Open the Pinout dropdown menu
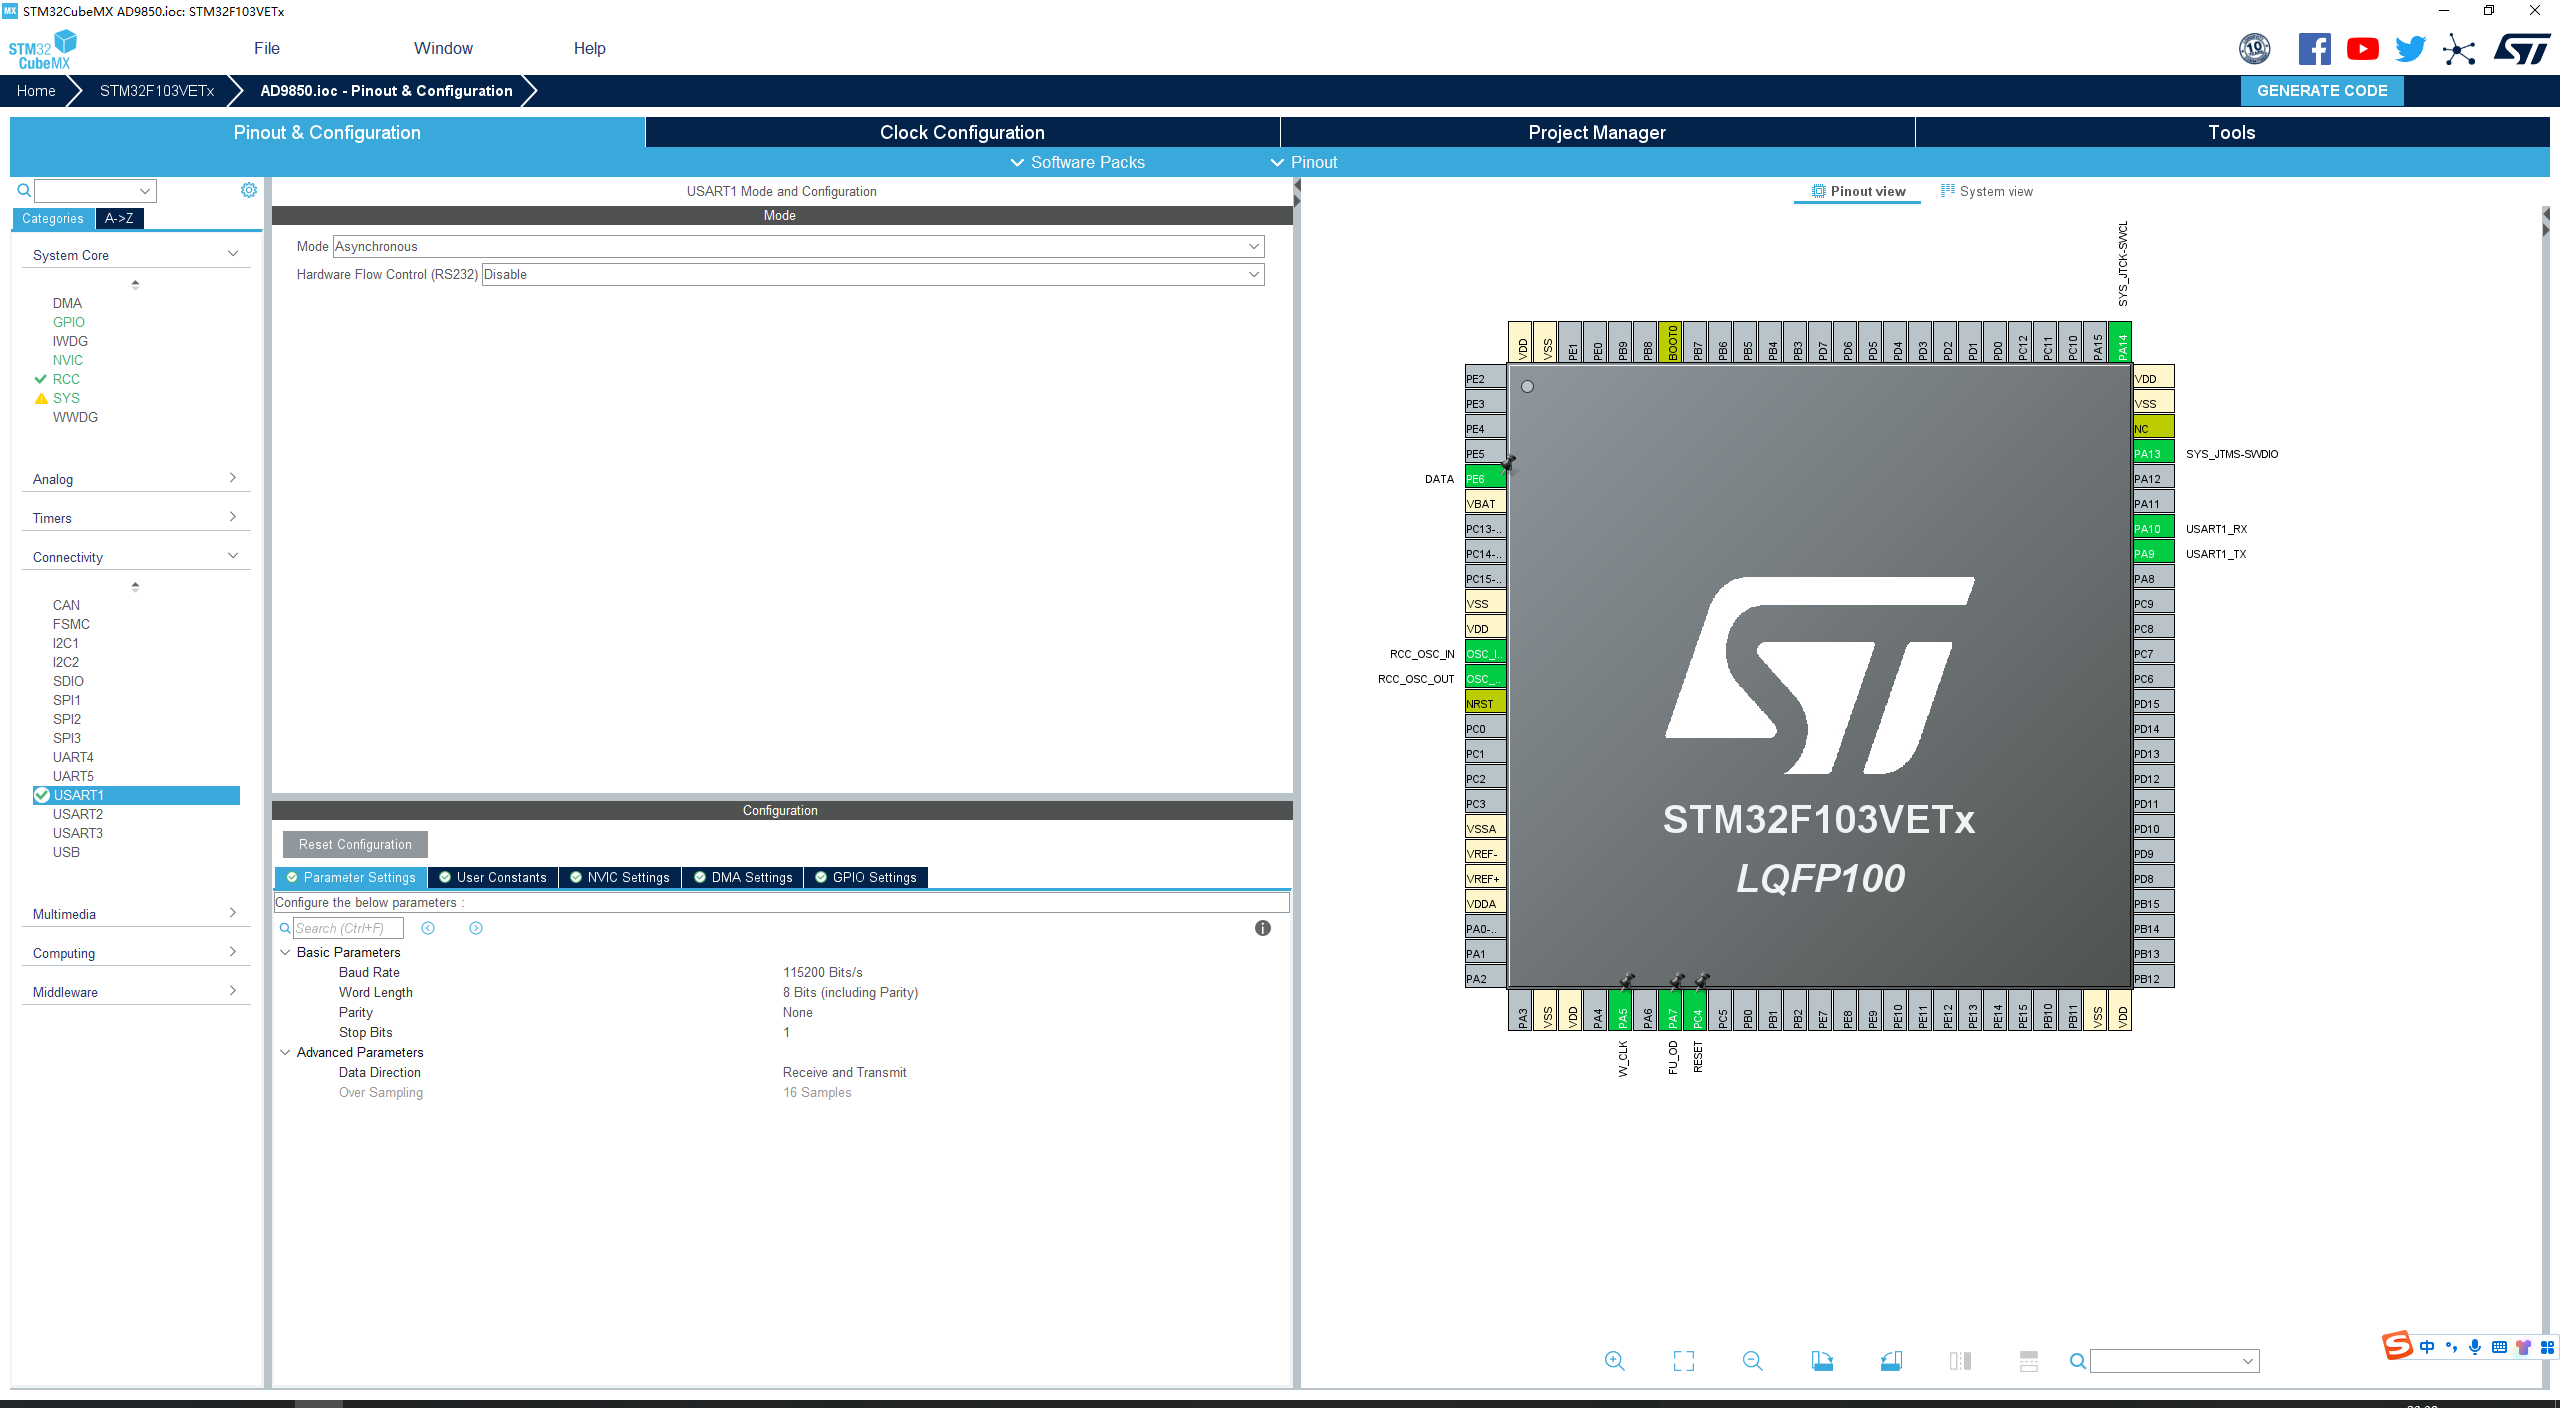The height and width of the screenshot is (1408, 2560). [x=1304, y=162]
